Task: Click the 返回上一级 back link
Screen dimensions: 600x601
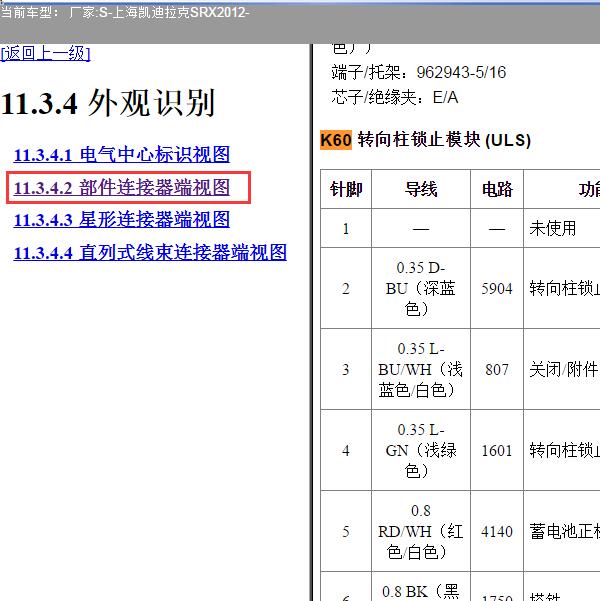Action: coord(46,53)
